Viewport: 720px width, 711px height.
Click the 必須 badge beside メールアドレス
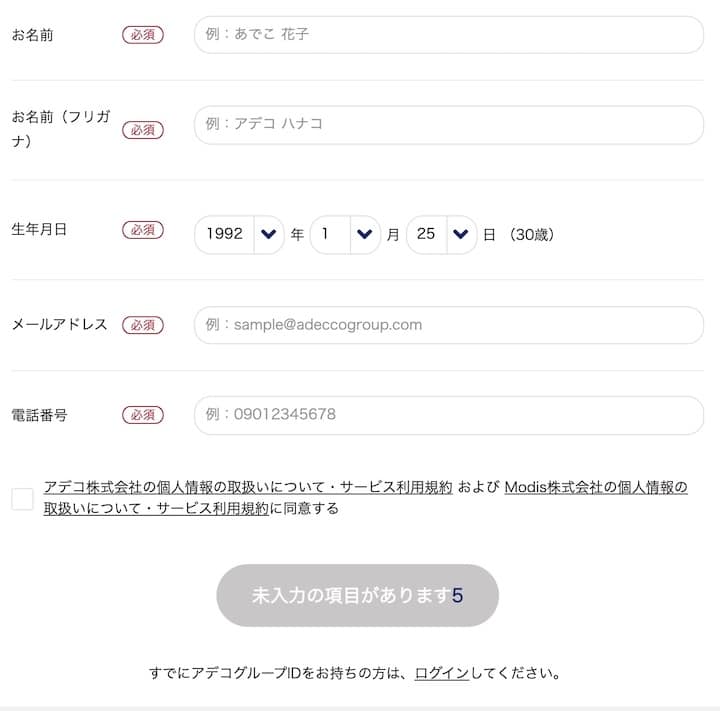pyautogui.click(x=143, y=325)
